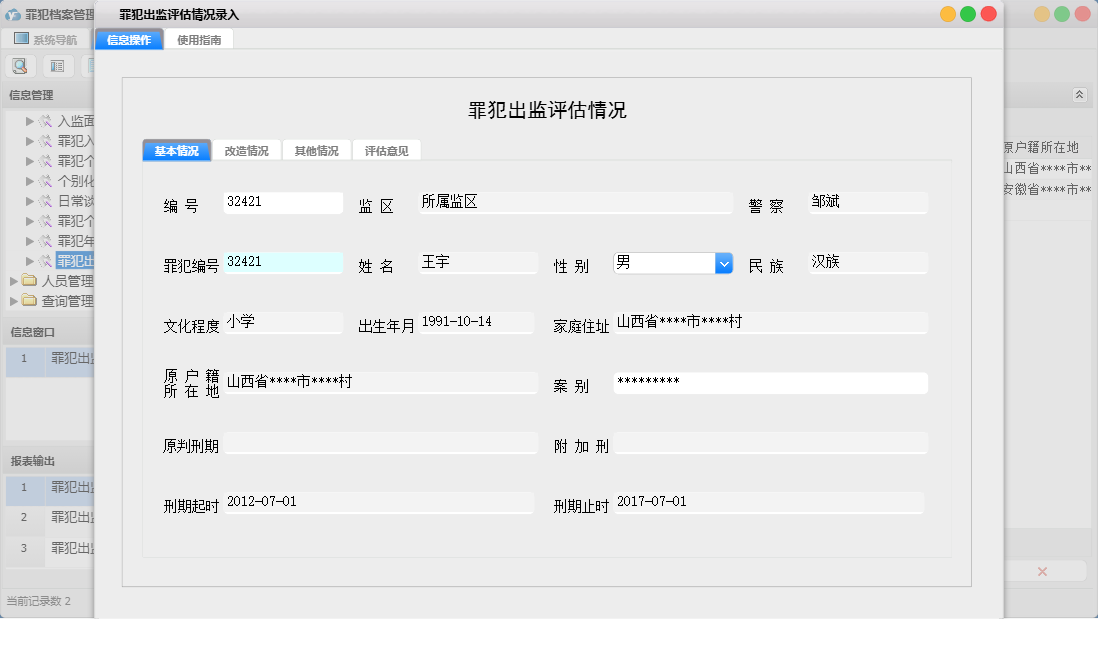Click the green traffic light window button
1098x665 pixels.
(x=966, y=15)
